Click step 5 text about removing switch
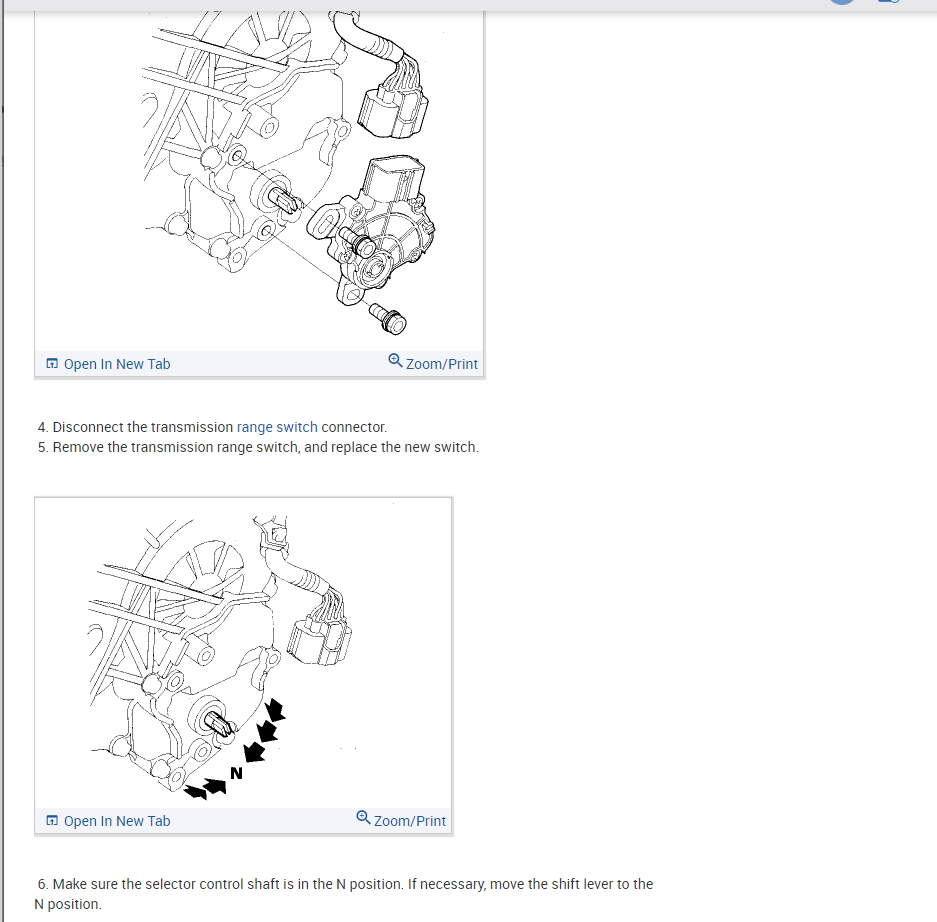Viewport: 937px width, 922px height. point(258,448)
